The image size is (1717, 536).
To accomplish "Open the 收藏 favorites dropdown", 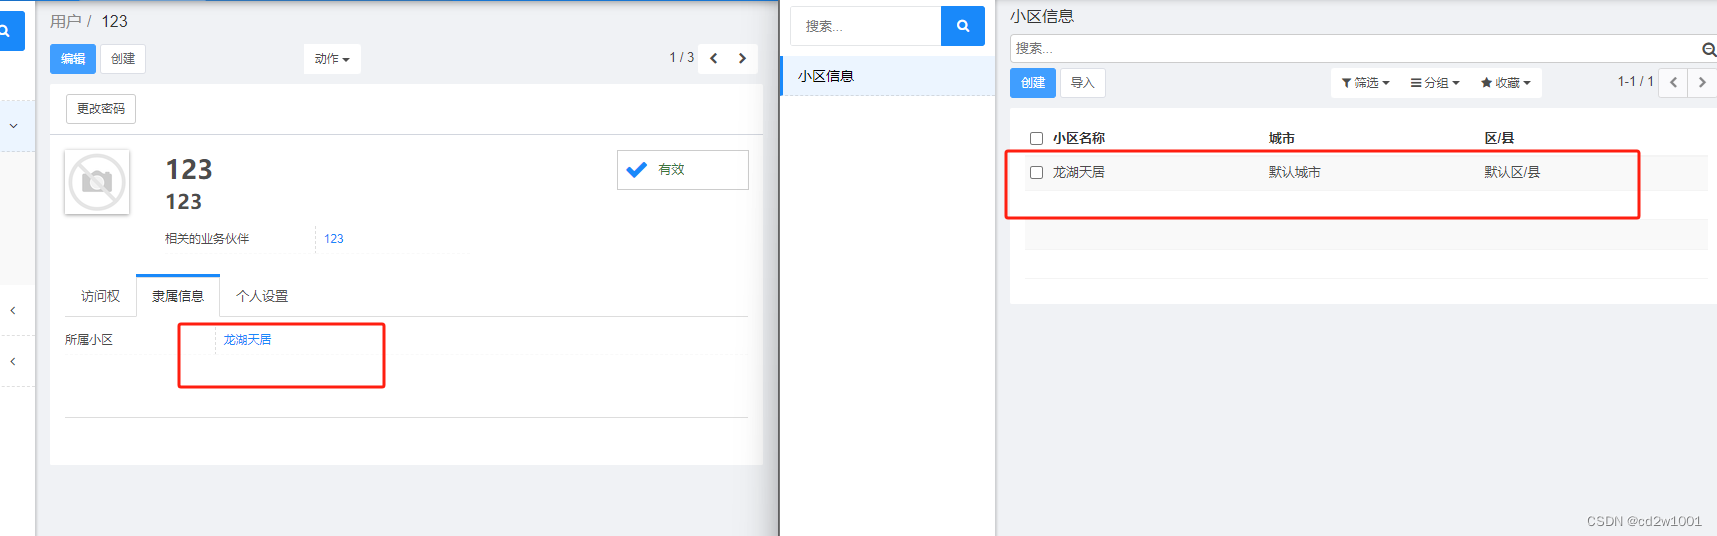I will (1505, 83).
